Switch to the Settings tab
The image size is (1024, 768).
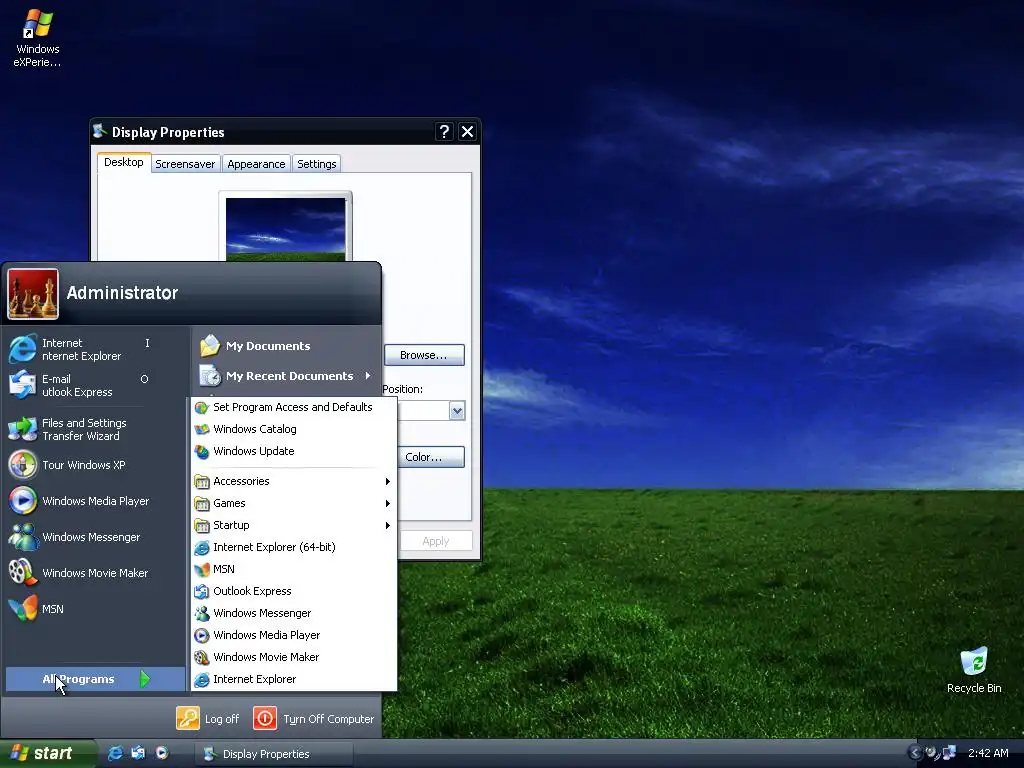point(317,164)
